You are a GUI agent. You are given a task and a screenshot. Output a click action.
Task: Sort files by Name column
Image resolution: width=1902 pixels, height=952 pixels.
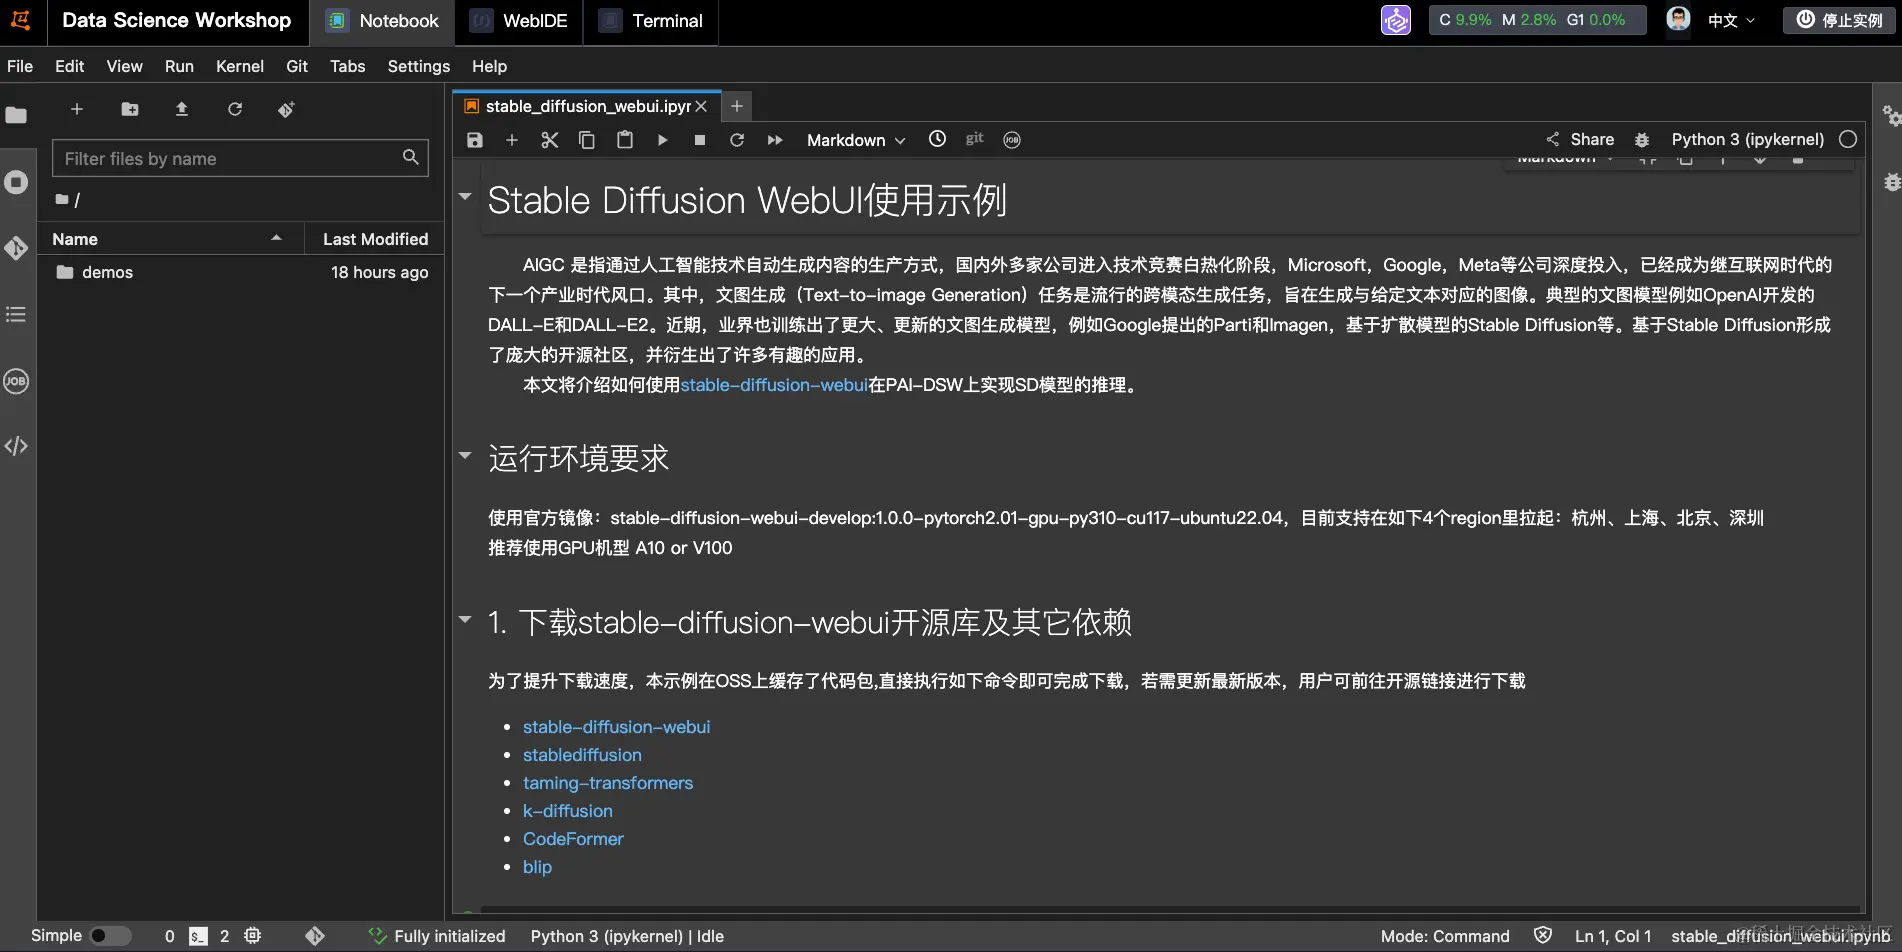coord(170,239)
